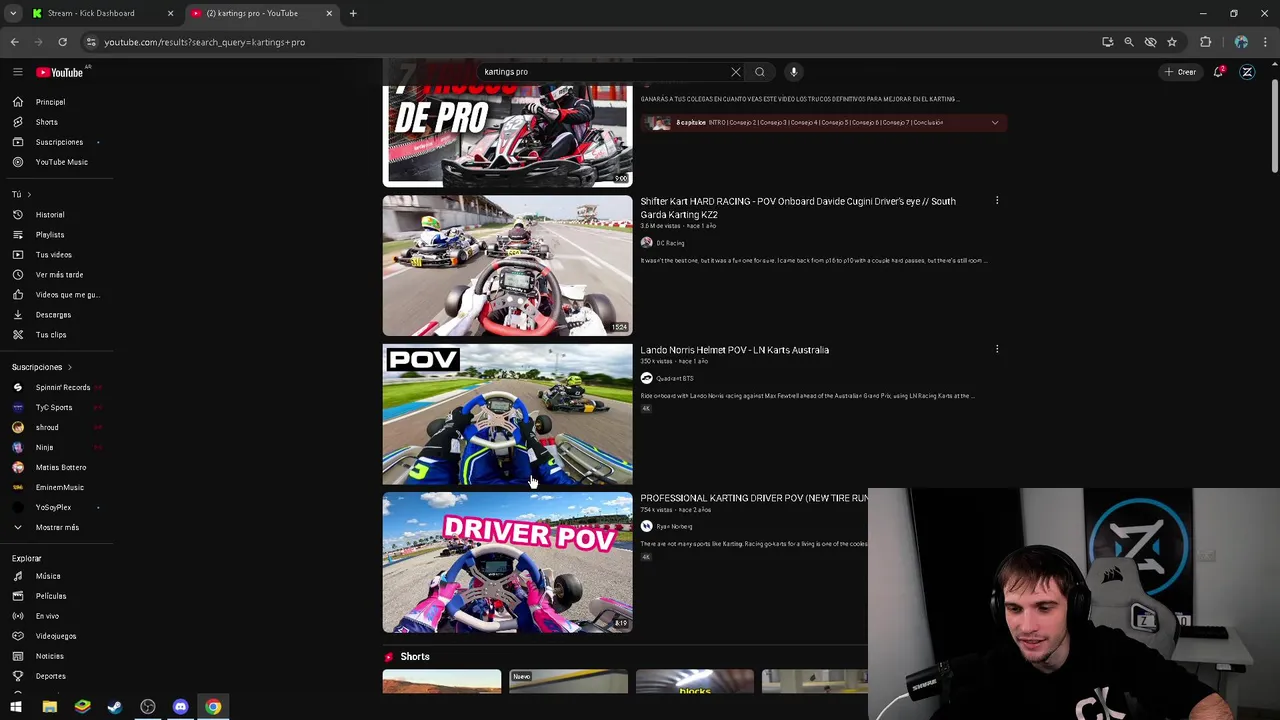Open the YouTube notifications bell

[x=1218, y=72]
